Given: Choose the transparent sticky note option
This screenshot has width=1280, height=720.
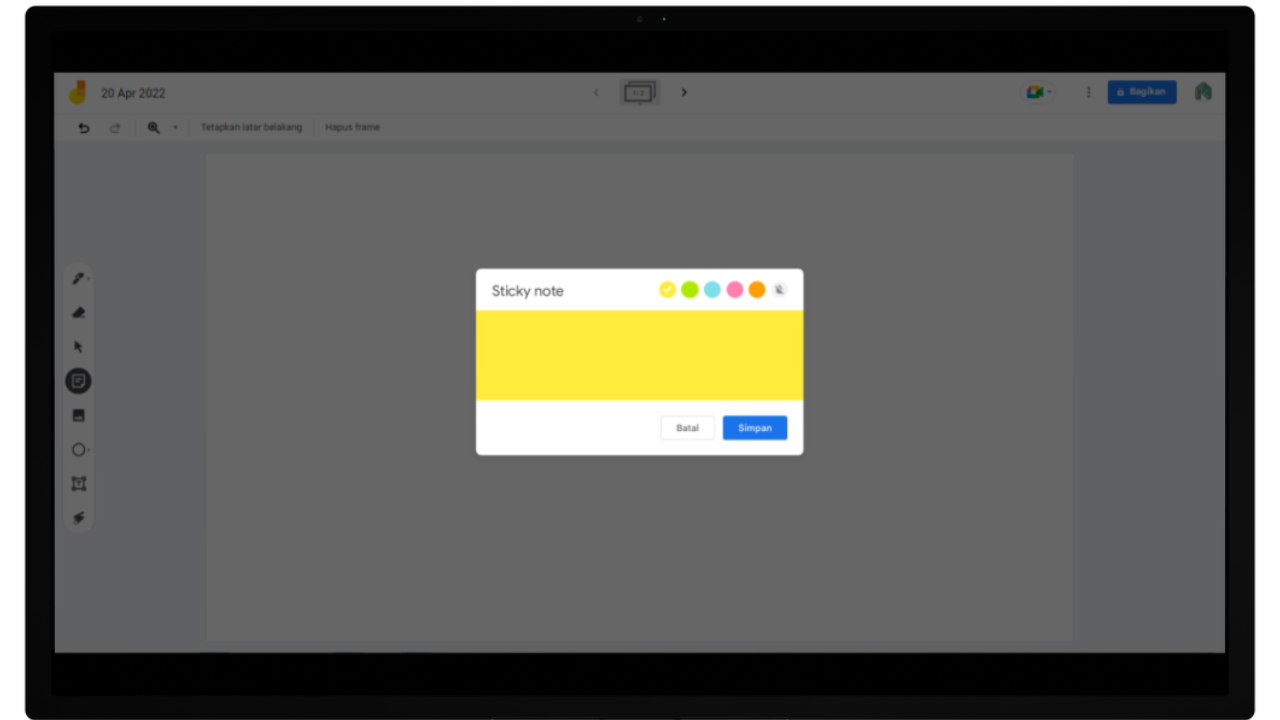Looking at the screenshot, I should [780, 290].
